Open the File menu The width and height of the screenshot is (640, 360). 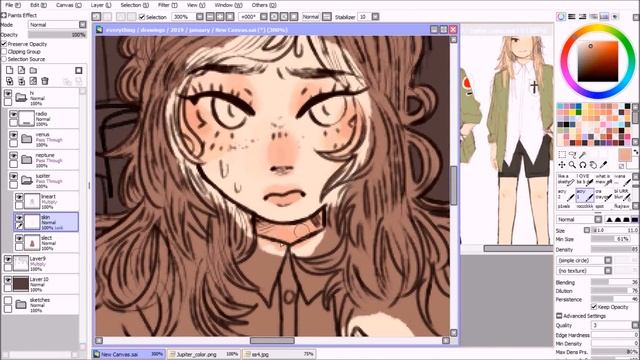click(x=13, y=5)
